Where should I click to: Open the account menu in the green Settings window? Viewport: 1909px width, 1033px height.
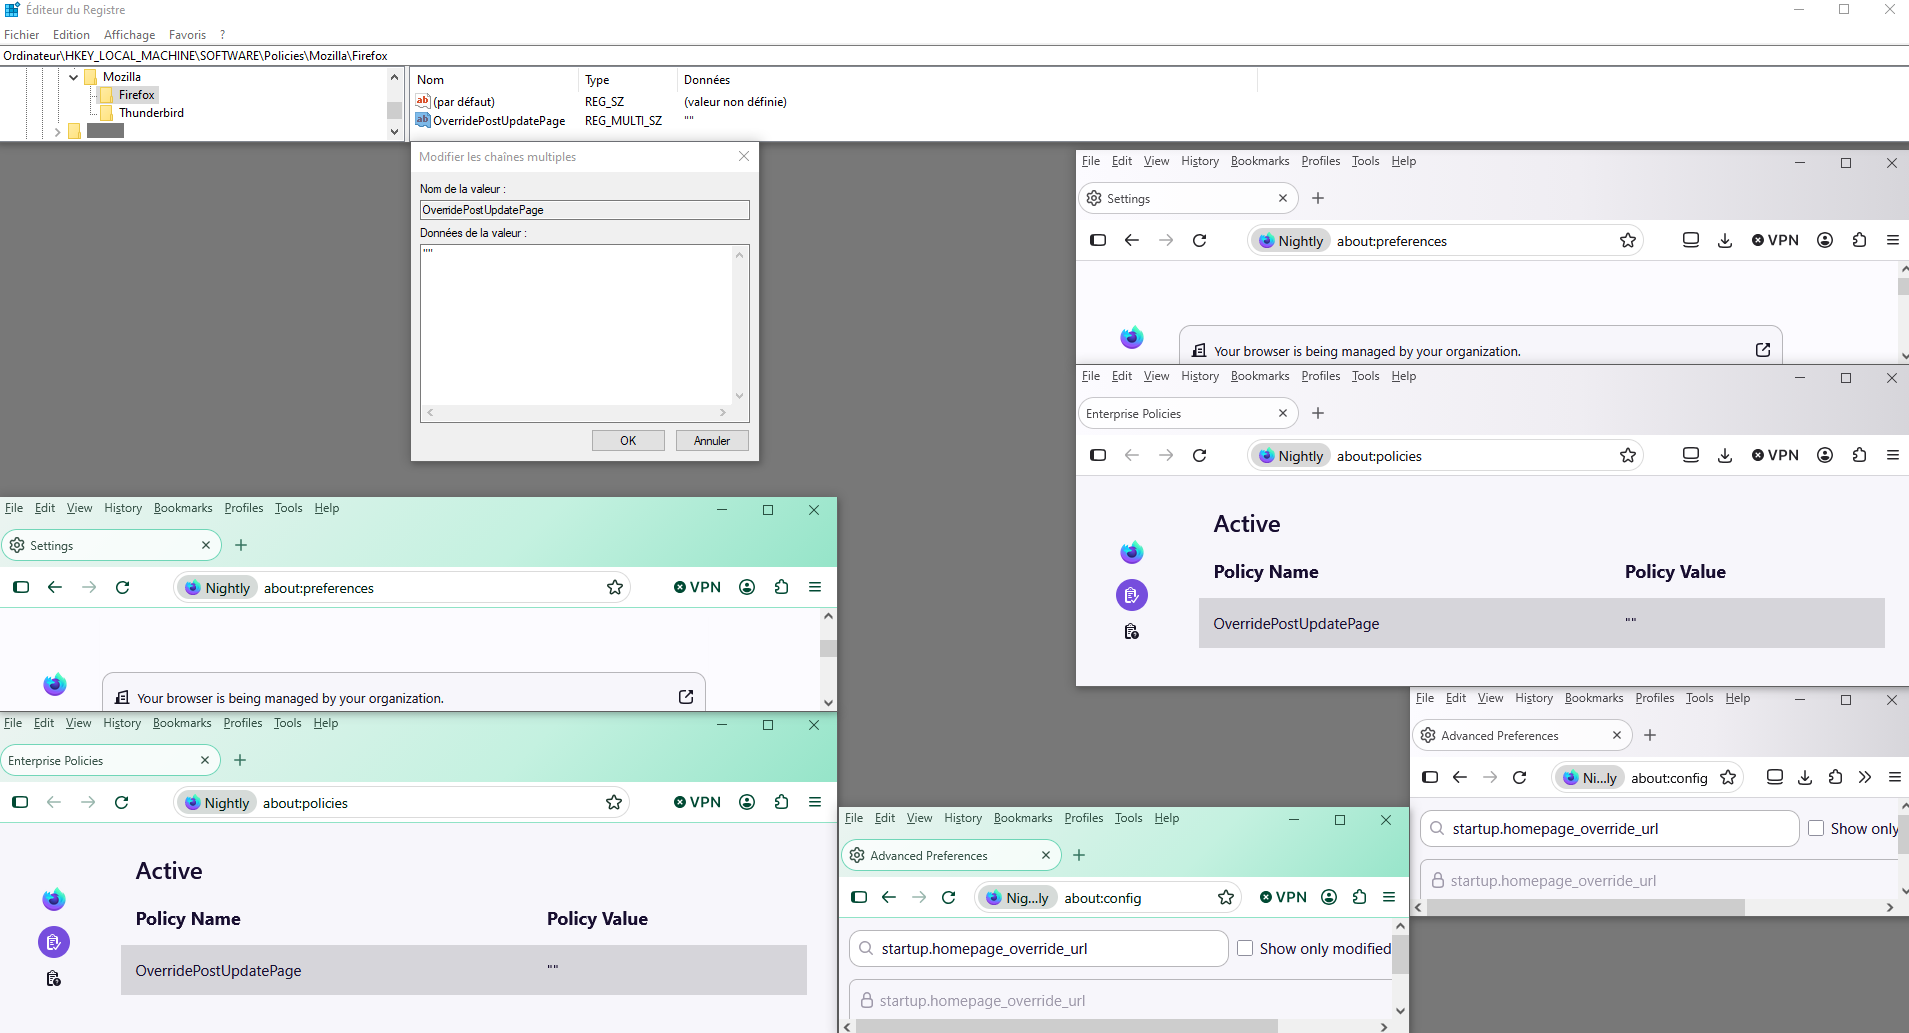coord(747,587)
